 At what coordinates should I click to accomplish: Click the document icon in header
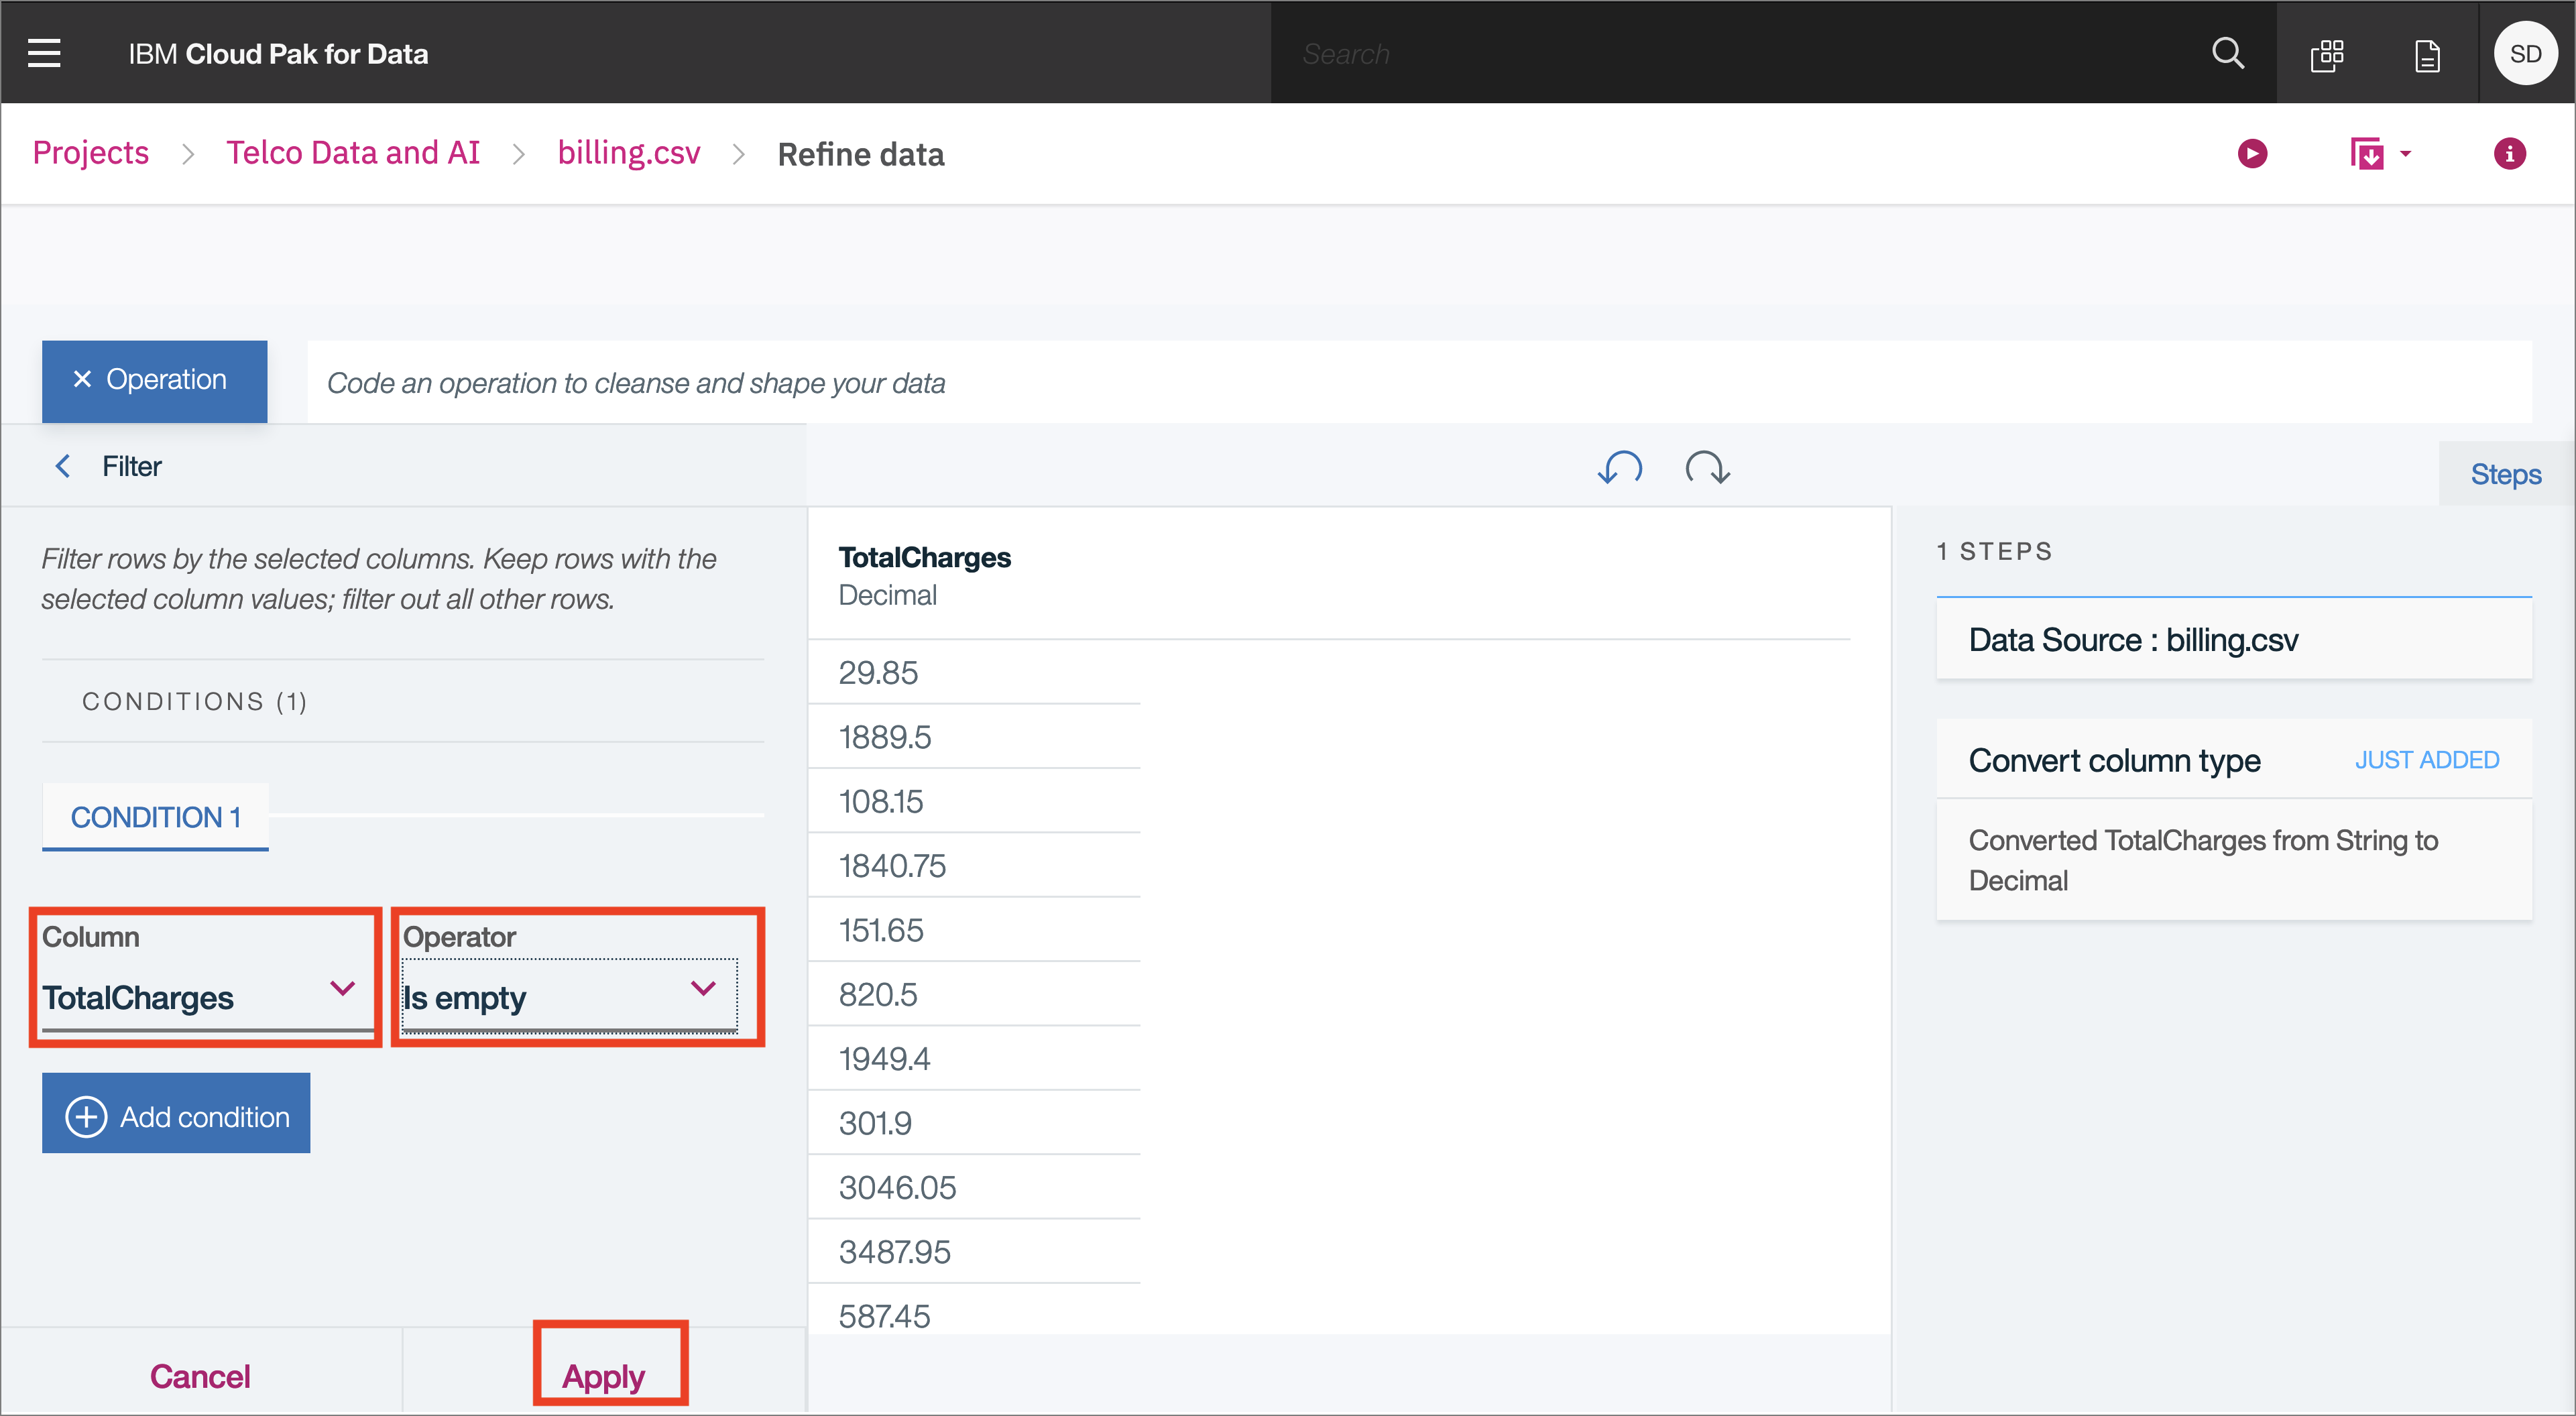[x=2427, y=55]
